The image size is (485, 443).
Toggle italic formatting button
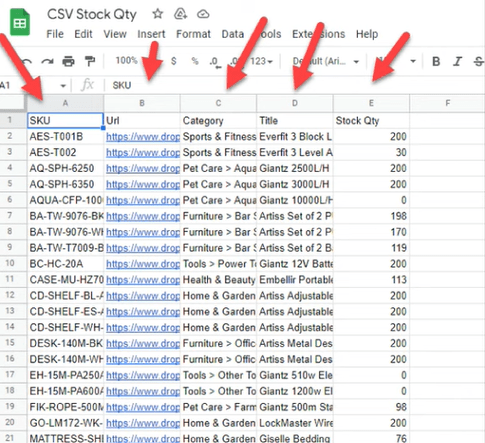[x=457, y=61]
